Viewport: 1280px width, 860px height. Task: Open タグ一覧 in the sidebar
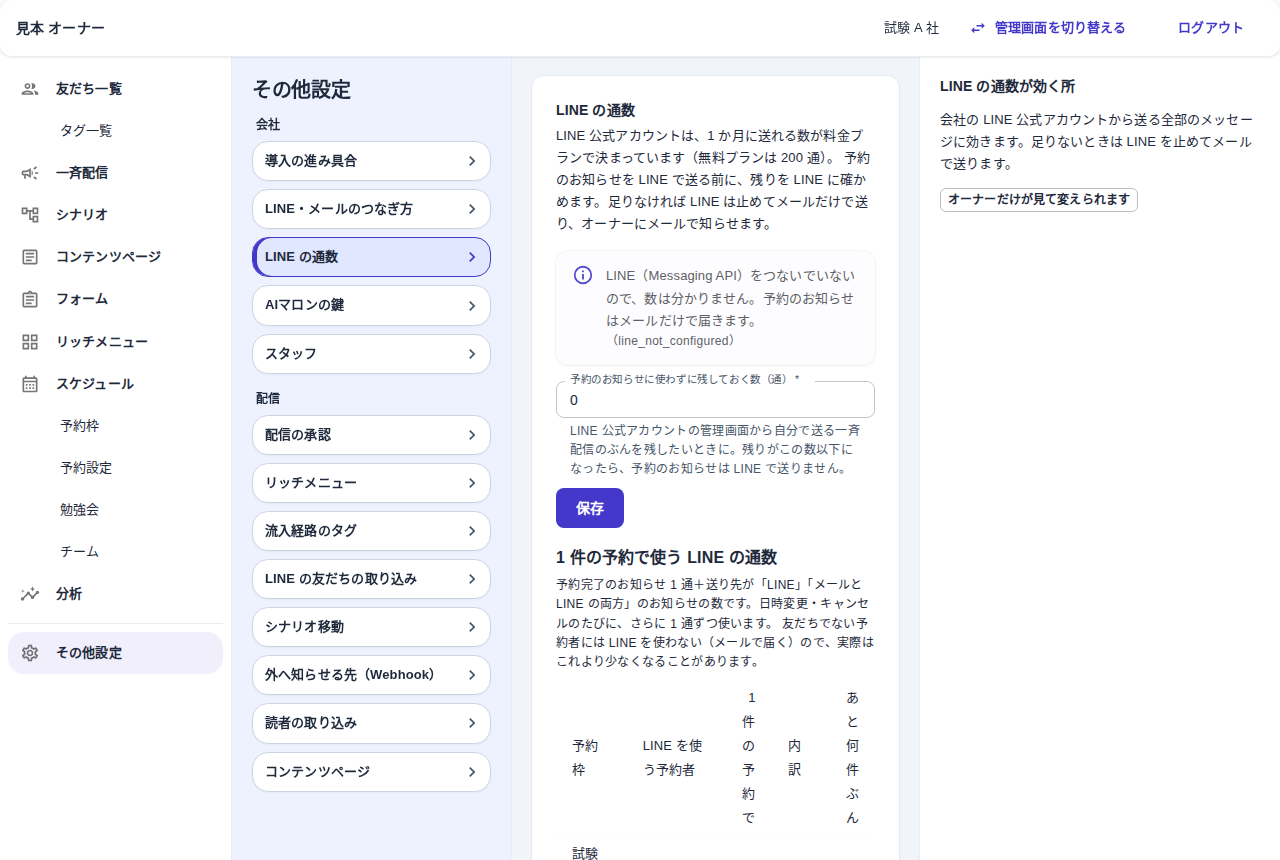(x=115, y=131)
